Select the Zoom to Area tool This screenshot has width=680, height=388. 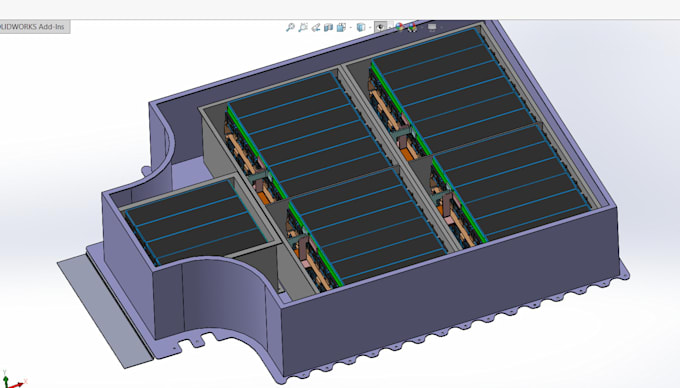[303, 27]
